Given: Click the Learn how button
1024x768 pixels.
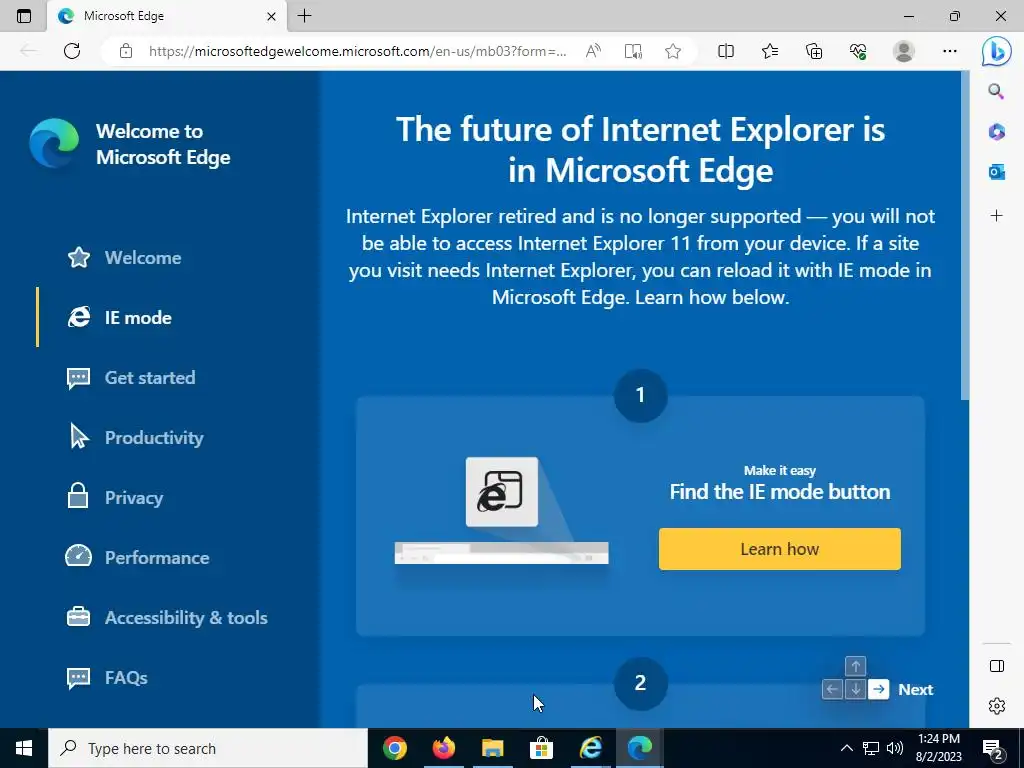Looking at the screenshot, I should coord(780,549).
